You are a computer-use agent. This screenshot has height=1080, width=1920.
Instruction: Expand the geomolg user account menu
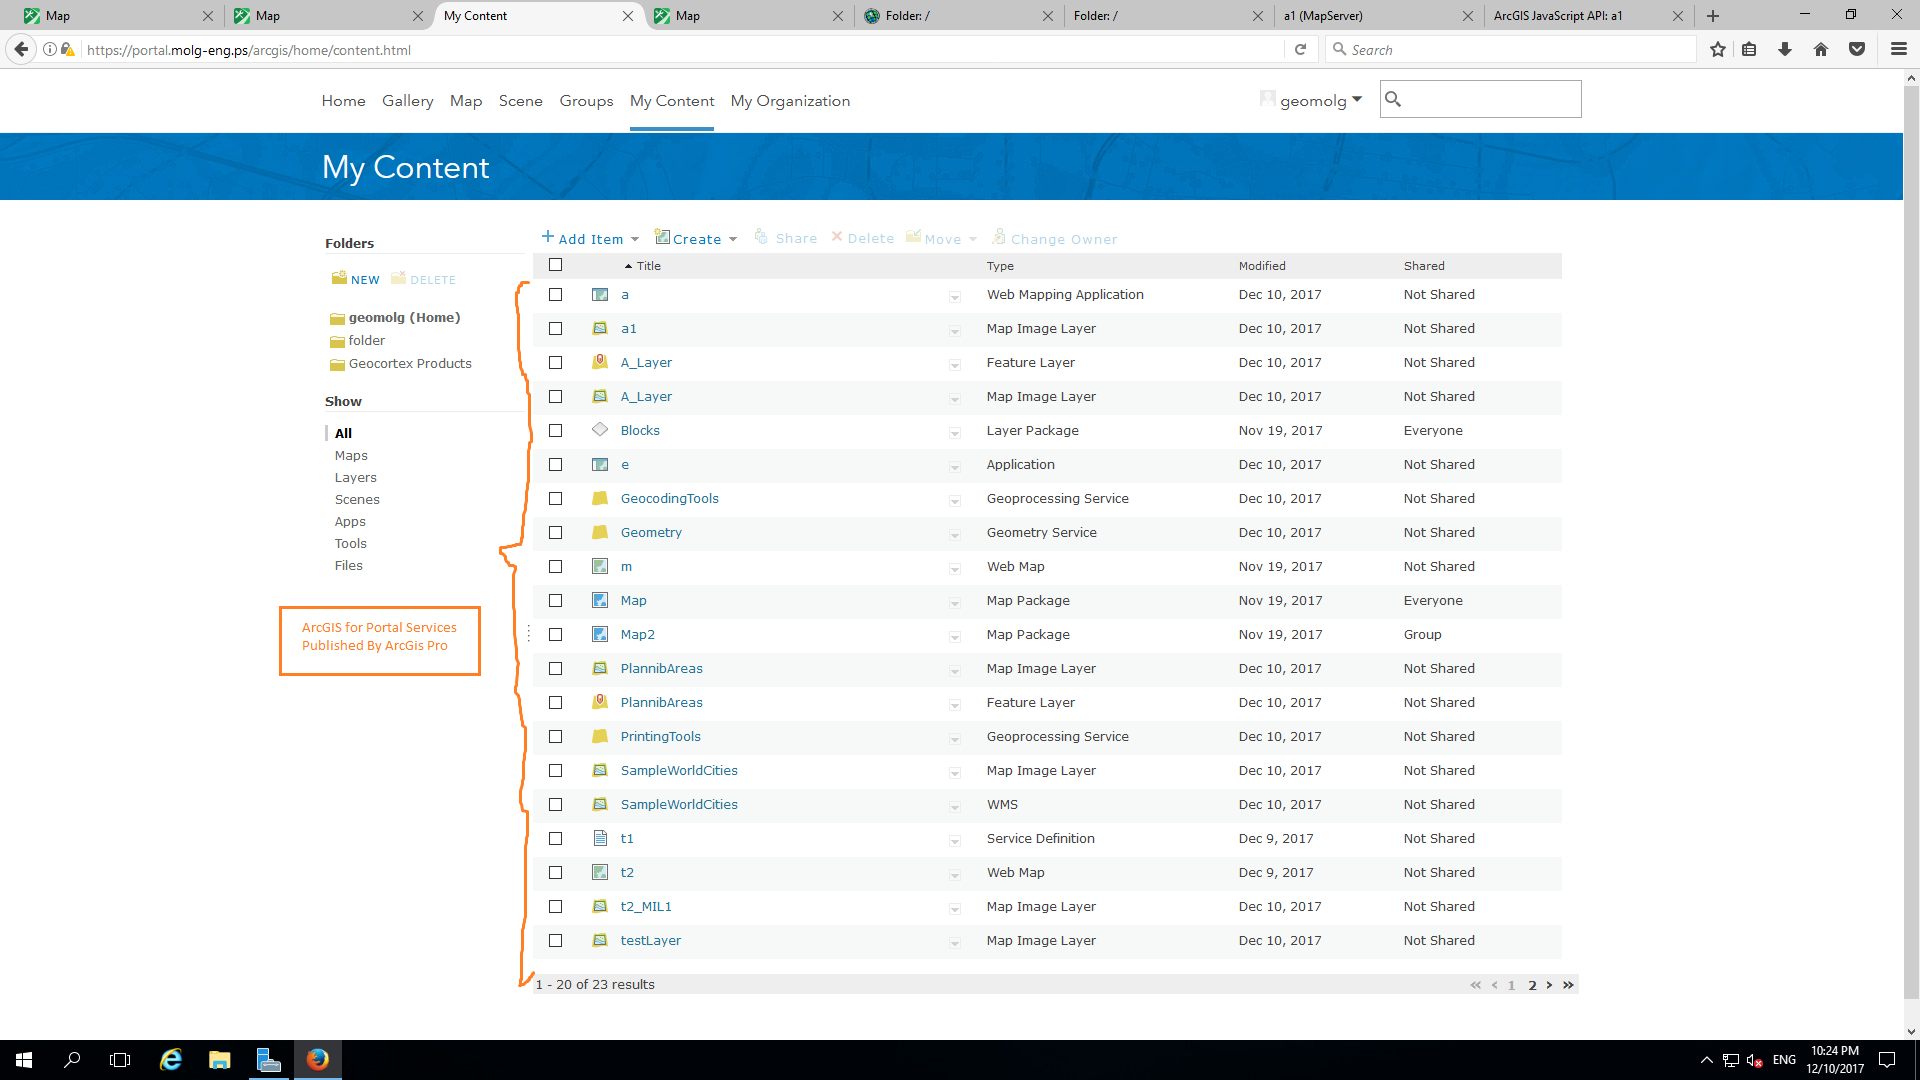[1312, 100]
